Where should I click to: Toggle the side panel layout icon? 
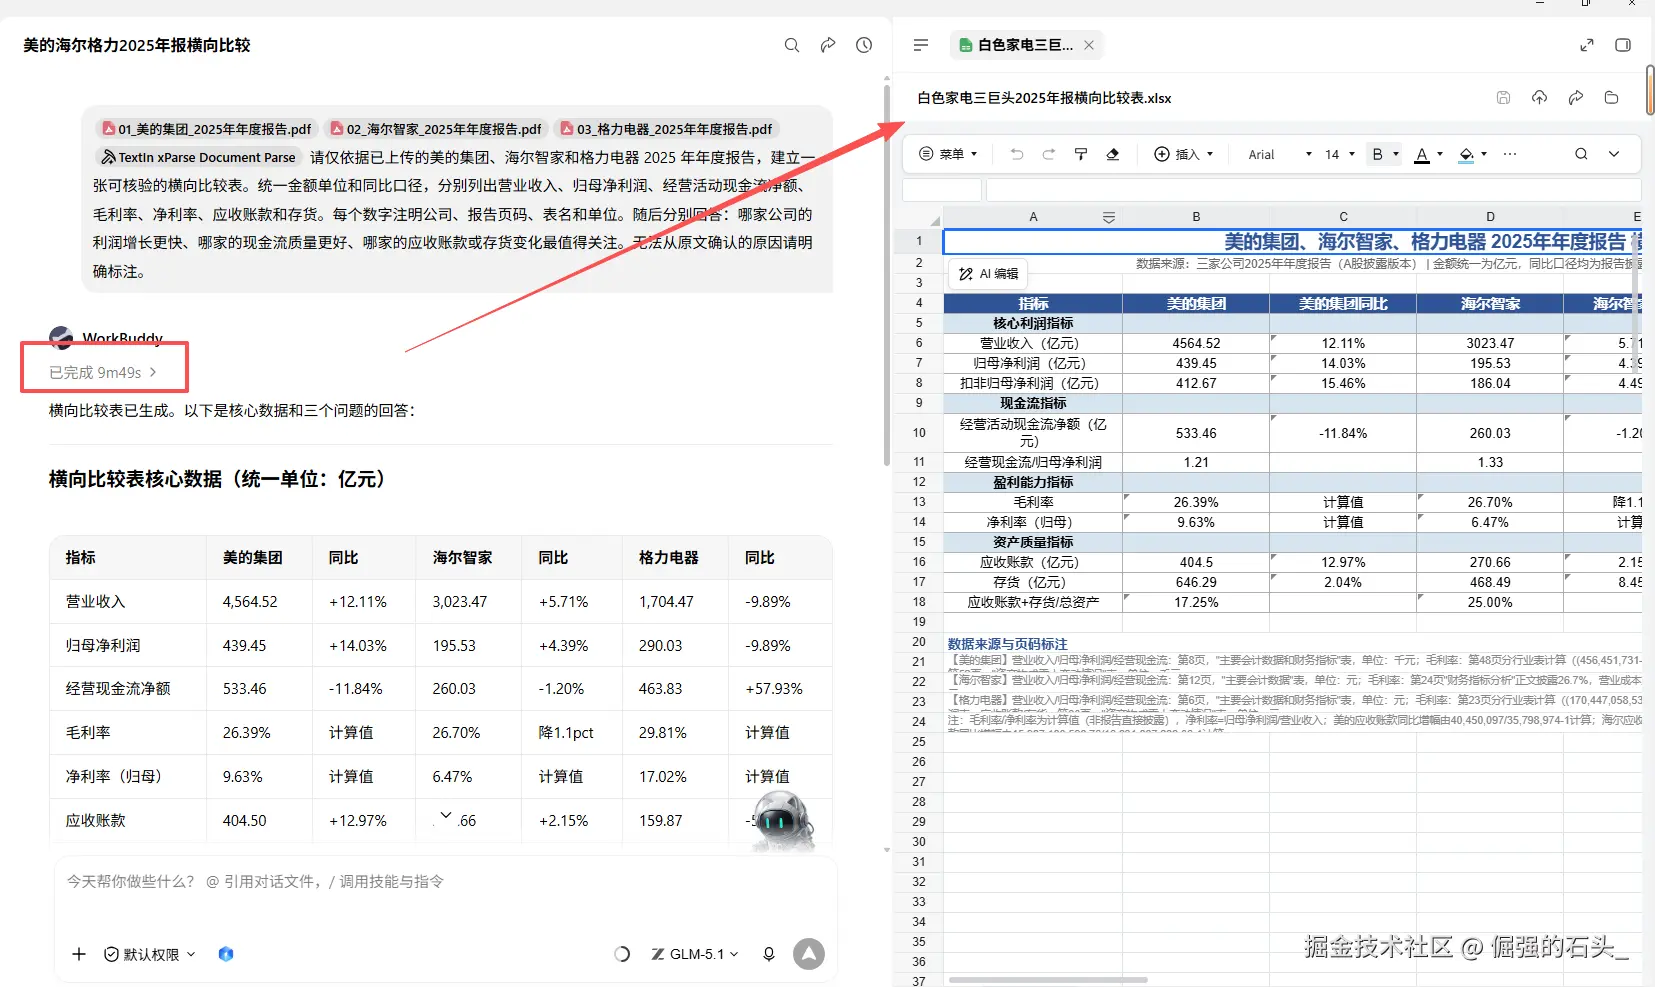pos(1623,45)
